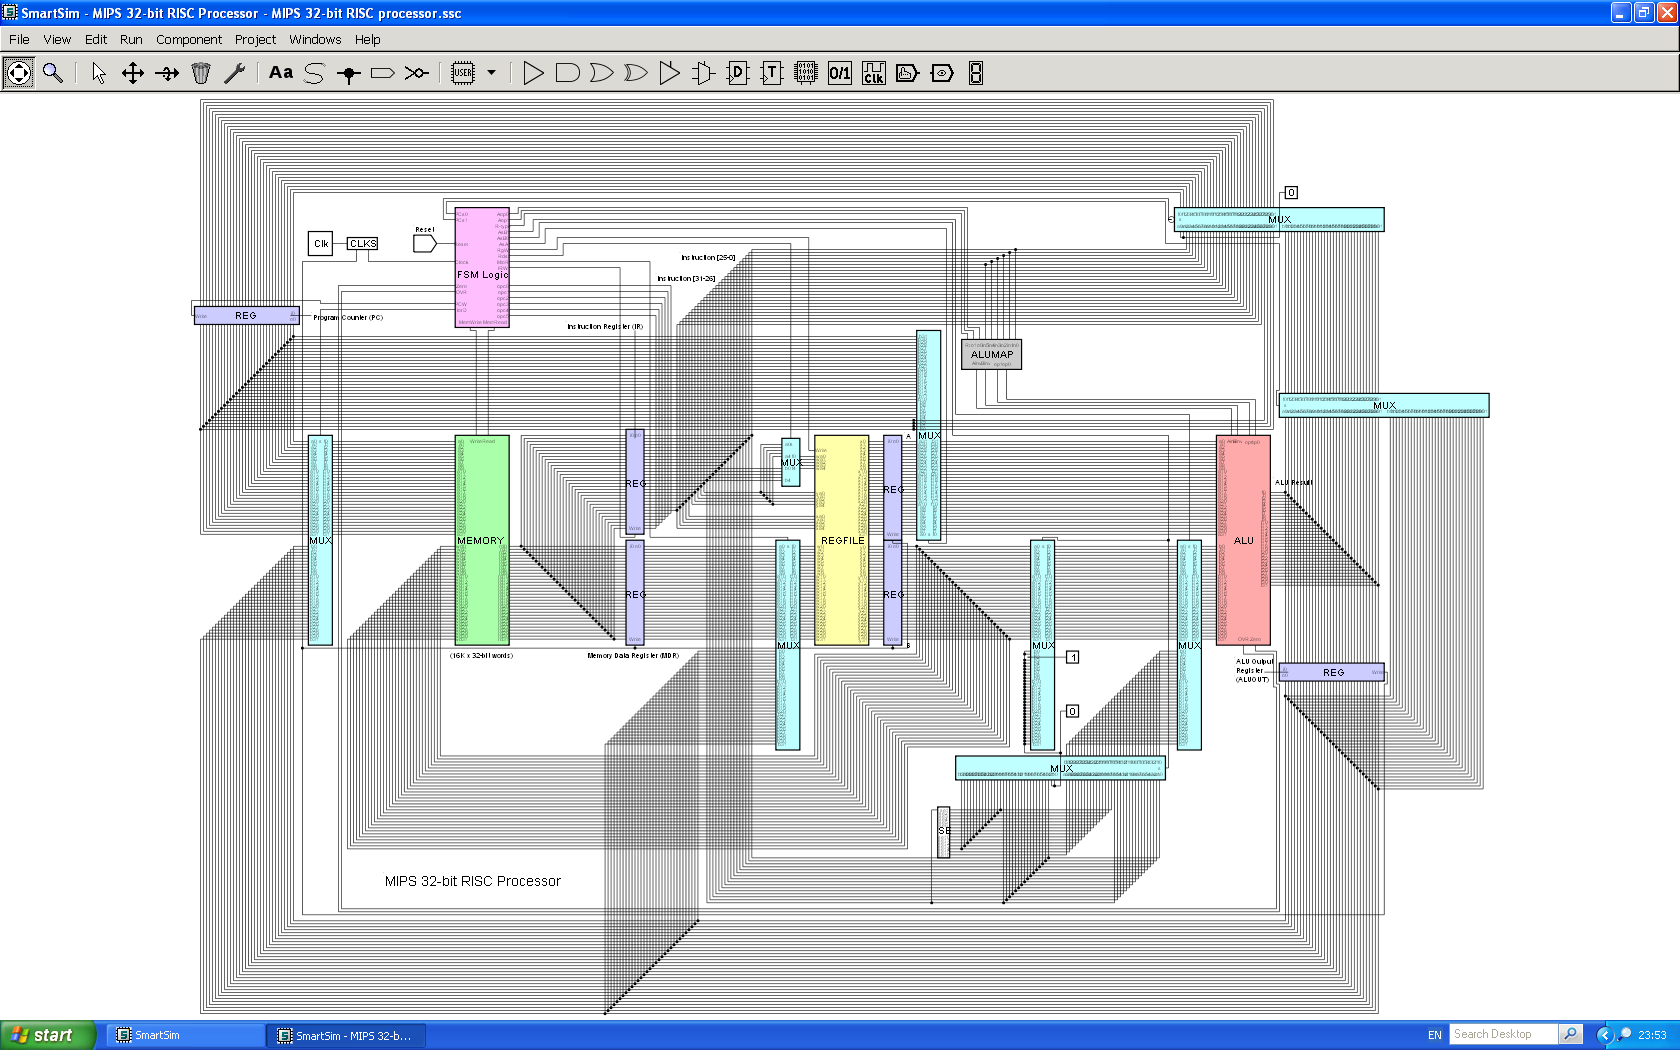The width and height of the screenshot is (1680, 1050).
Task: Click the green MEMORY block
Action: click(x=482, y=540)
